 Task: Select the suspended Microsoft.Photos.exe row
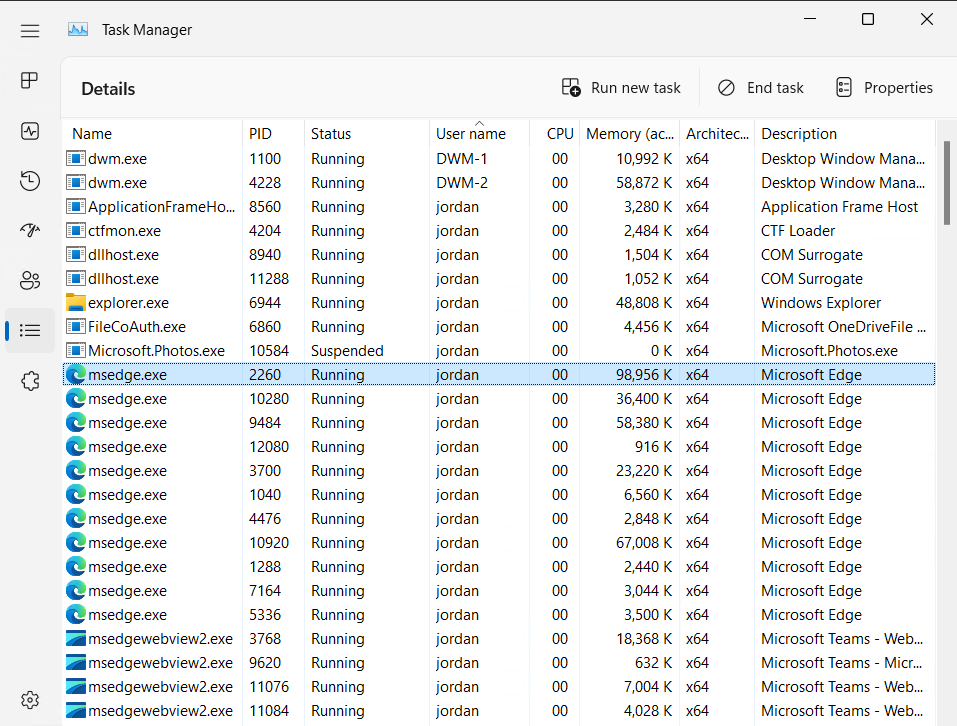pyautogui.click(x=156, y=351)
